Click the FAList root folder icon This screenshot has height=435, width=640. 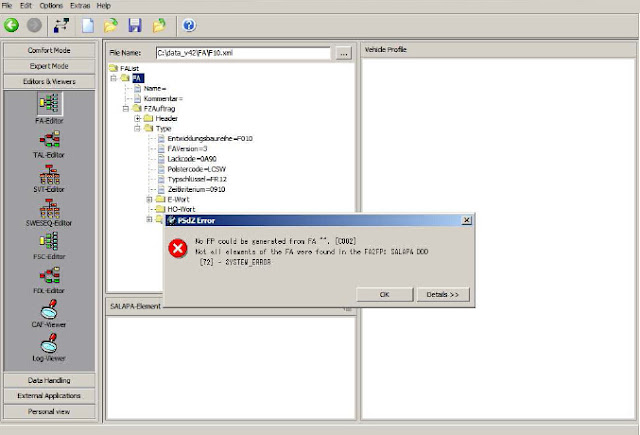point(113,68)
